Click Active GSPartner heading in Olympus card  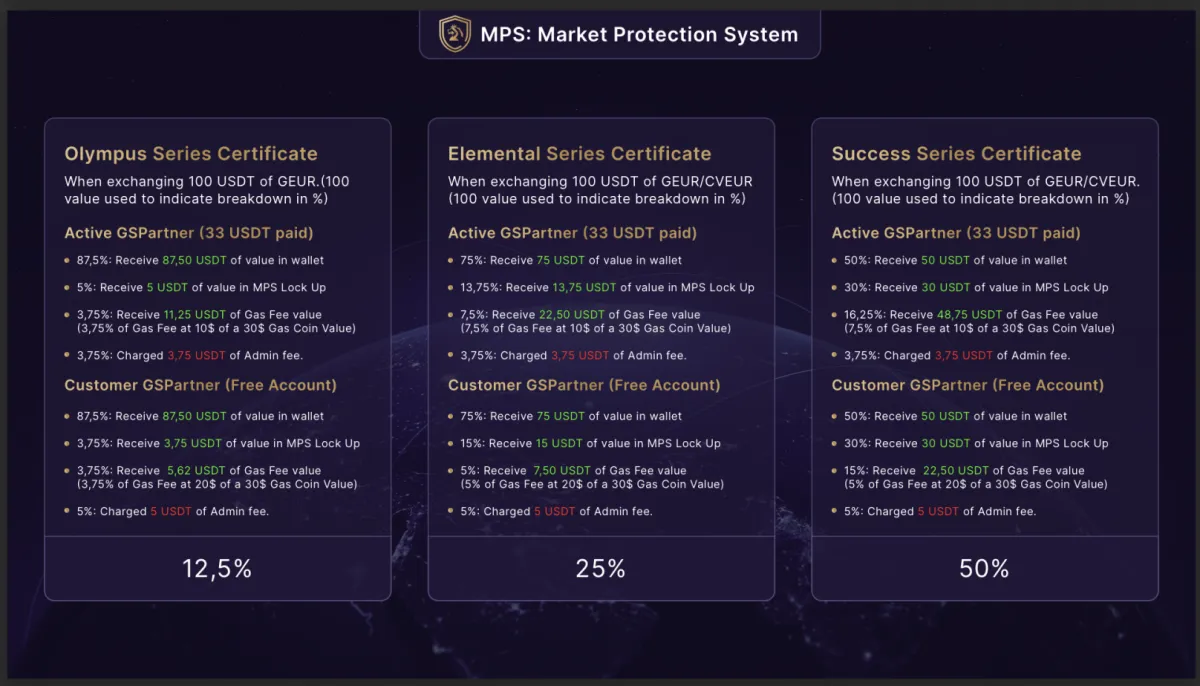pyautogui.click(x=189, y=233)
